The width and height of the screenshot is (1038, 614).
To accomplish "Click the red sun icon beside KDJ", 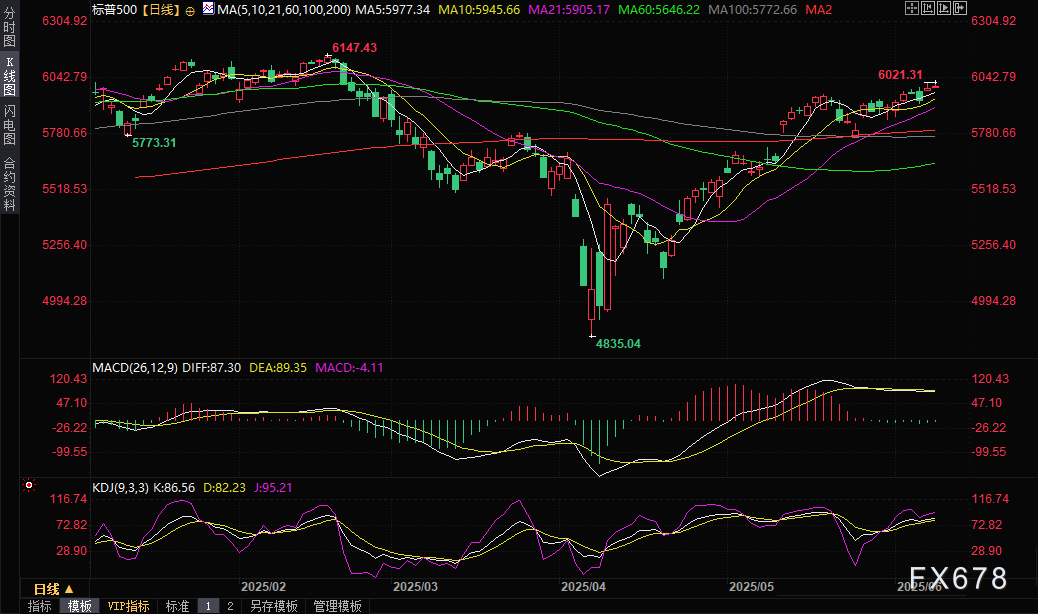I will coord(29,485).
